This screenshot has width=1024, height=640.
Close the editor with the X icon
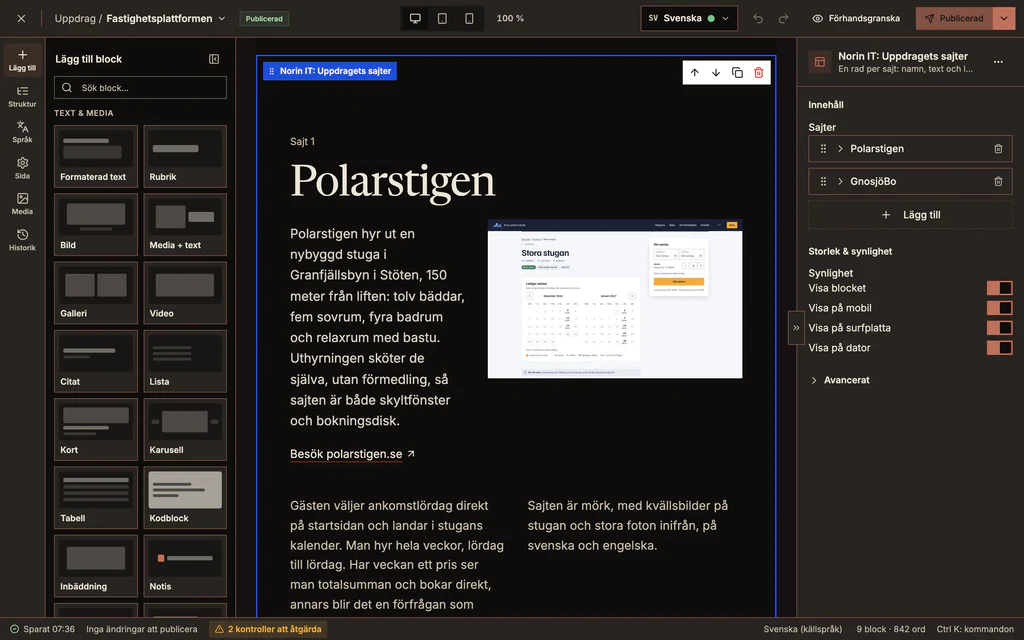(22, 18)
